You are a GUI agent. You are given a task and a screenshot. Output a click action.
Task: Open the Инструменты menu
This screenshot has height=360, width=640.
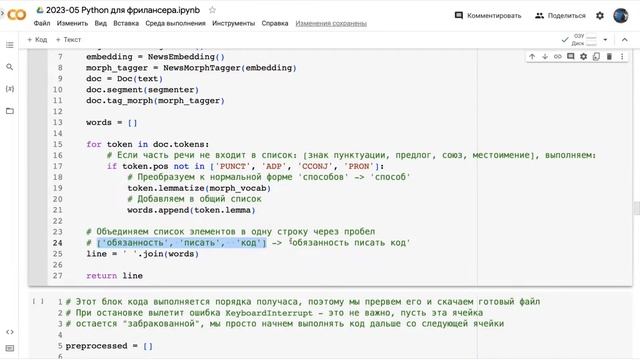click(233, 23)
